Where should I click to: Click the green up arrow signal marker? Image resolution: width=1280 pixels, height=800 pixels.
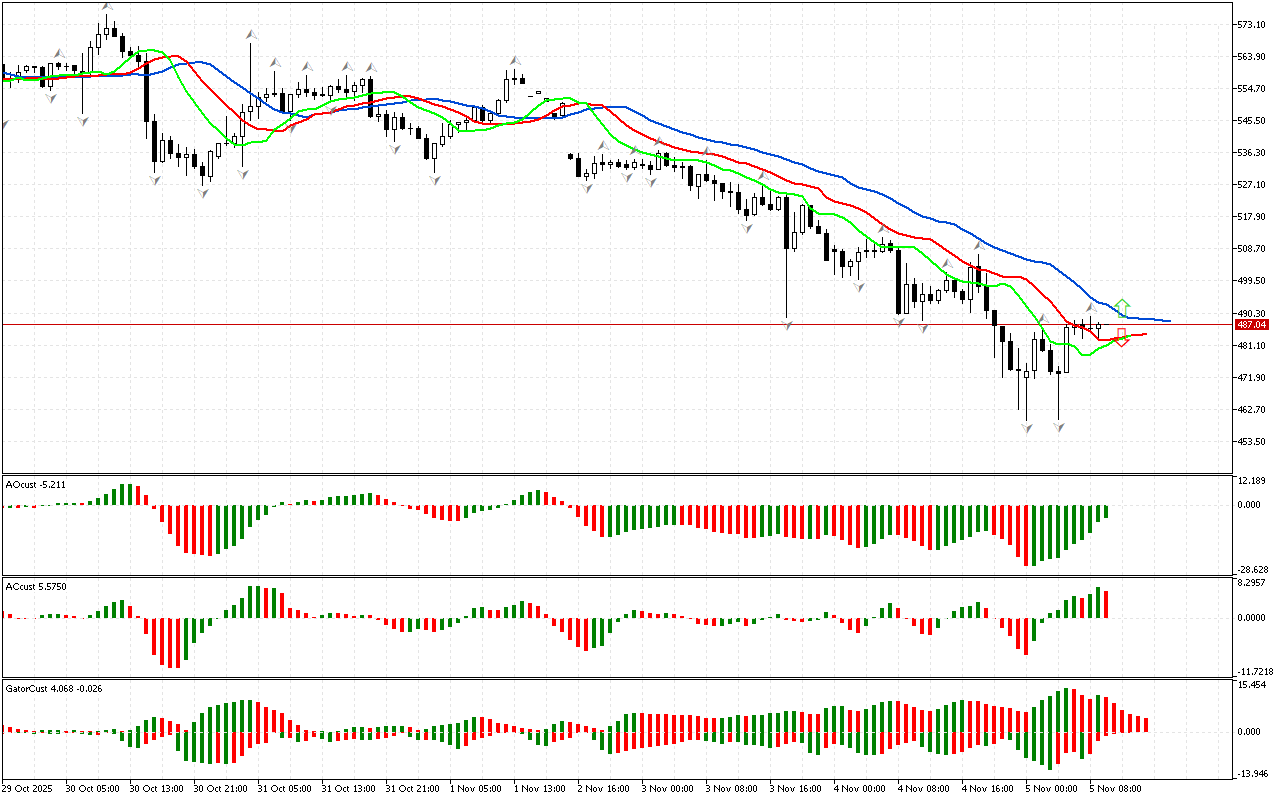1123,306
